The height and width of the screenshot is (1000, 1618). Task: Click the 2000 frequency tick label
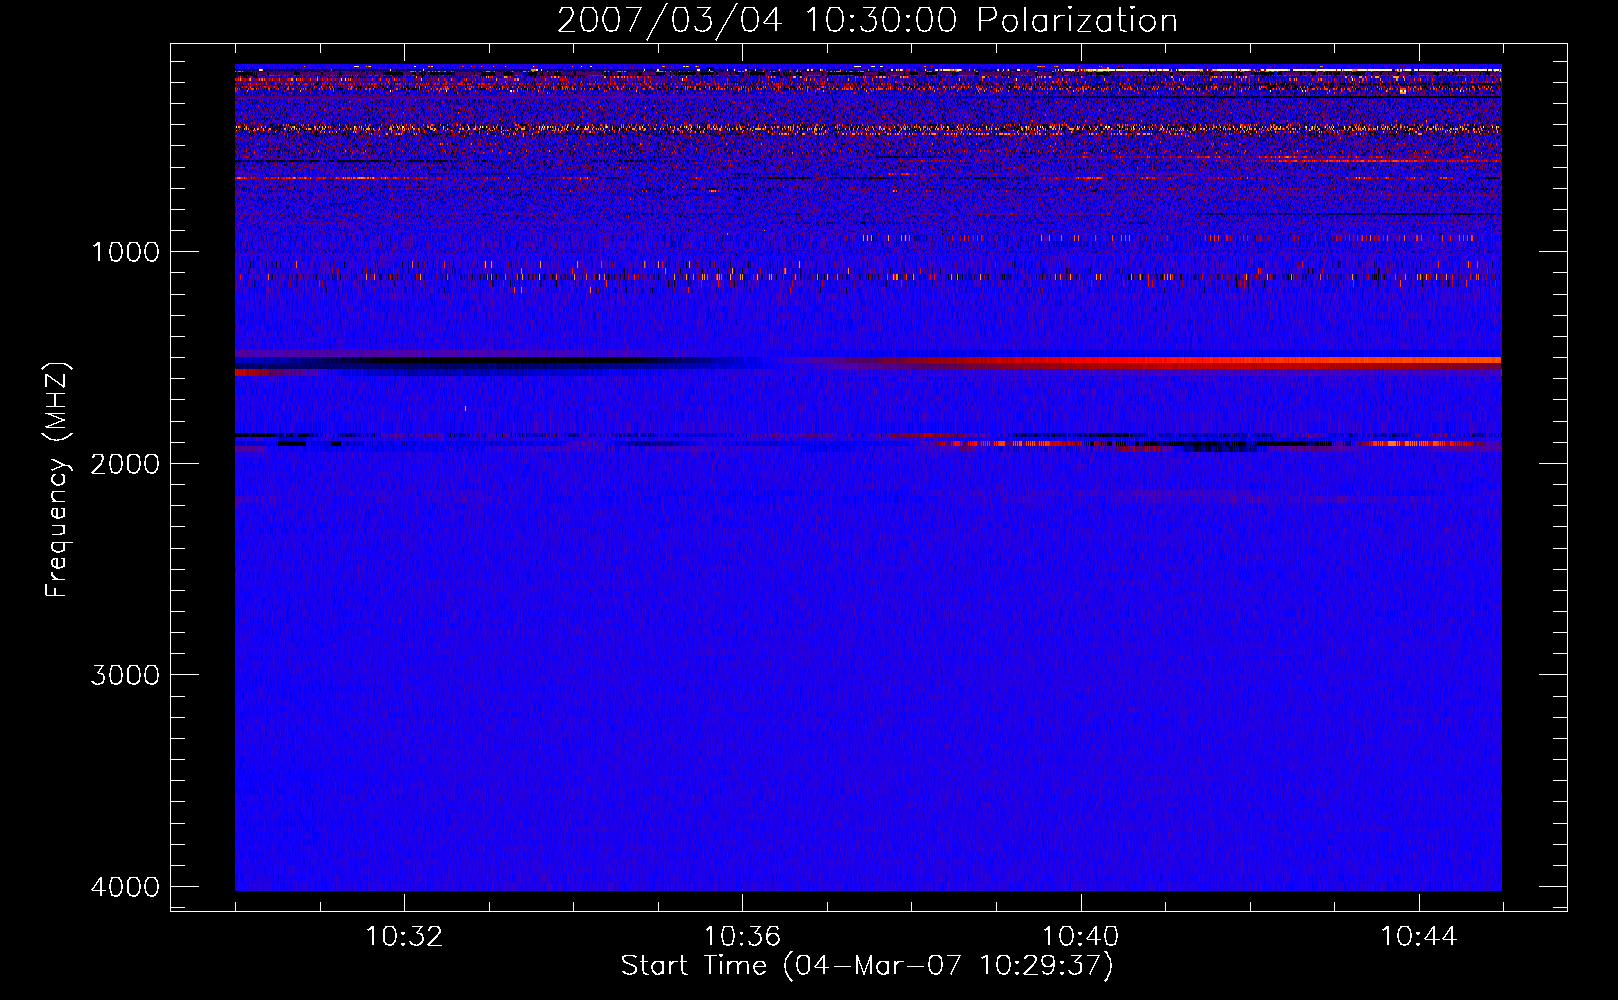125,464
